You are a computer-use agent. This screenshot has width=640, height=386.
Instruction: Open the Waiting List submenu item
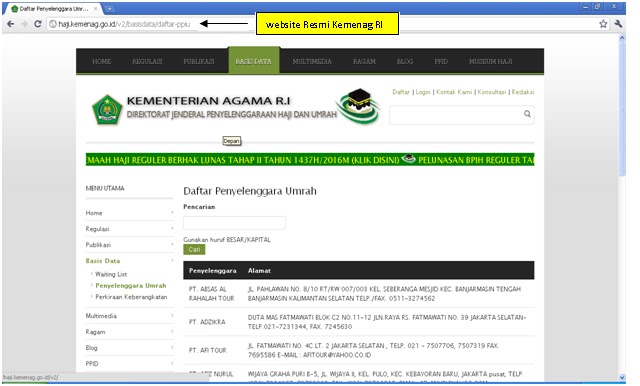coord(111,274)
